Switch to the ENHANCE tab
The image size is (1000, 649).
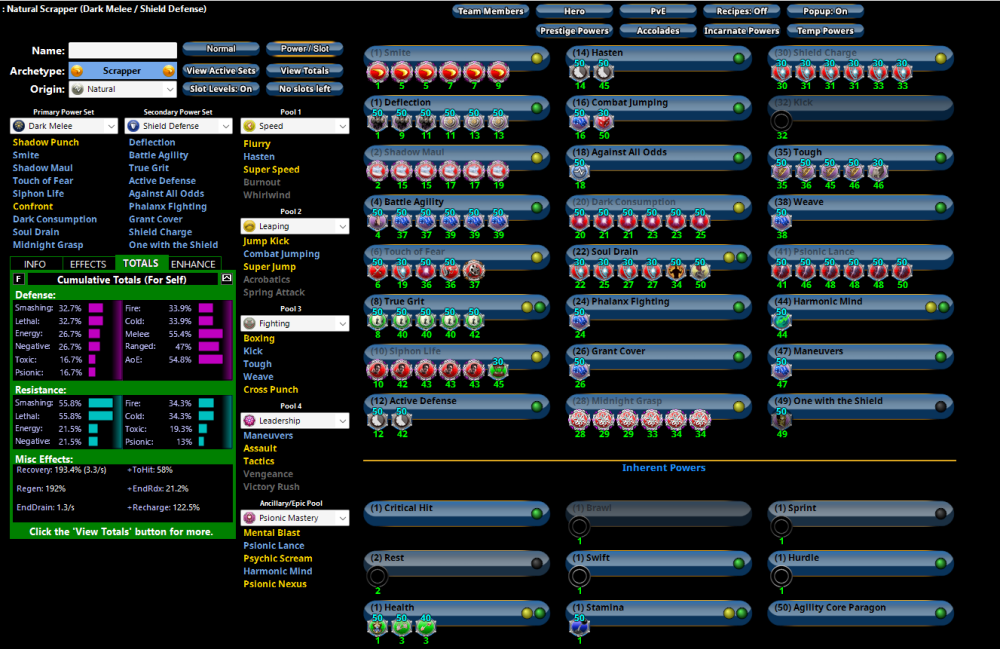pos(193,264)
